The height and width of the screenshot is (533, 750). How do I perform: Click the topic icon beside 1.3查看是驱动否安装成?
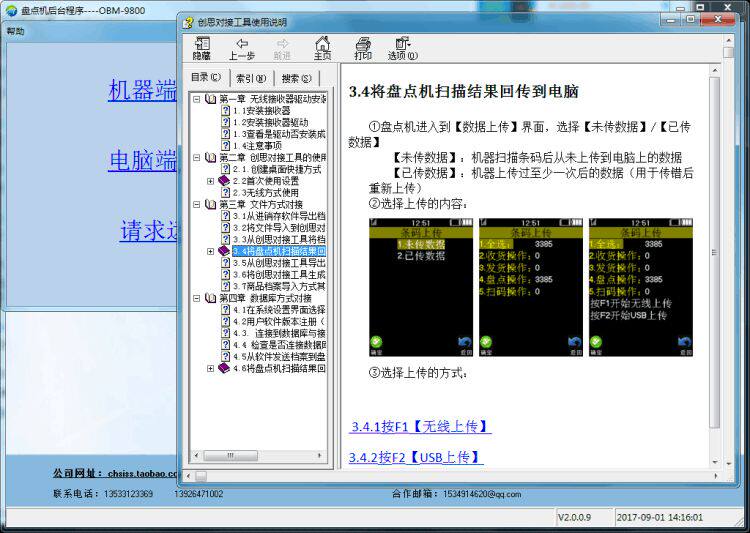226,134
